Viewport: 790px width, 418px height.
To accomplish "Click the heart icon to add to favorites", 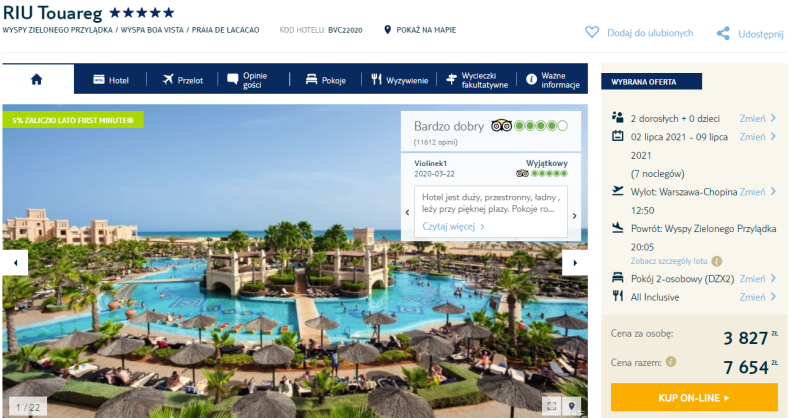I will pyautogui.click(x=592, y=33).
